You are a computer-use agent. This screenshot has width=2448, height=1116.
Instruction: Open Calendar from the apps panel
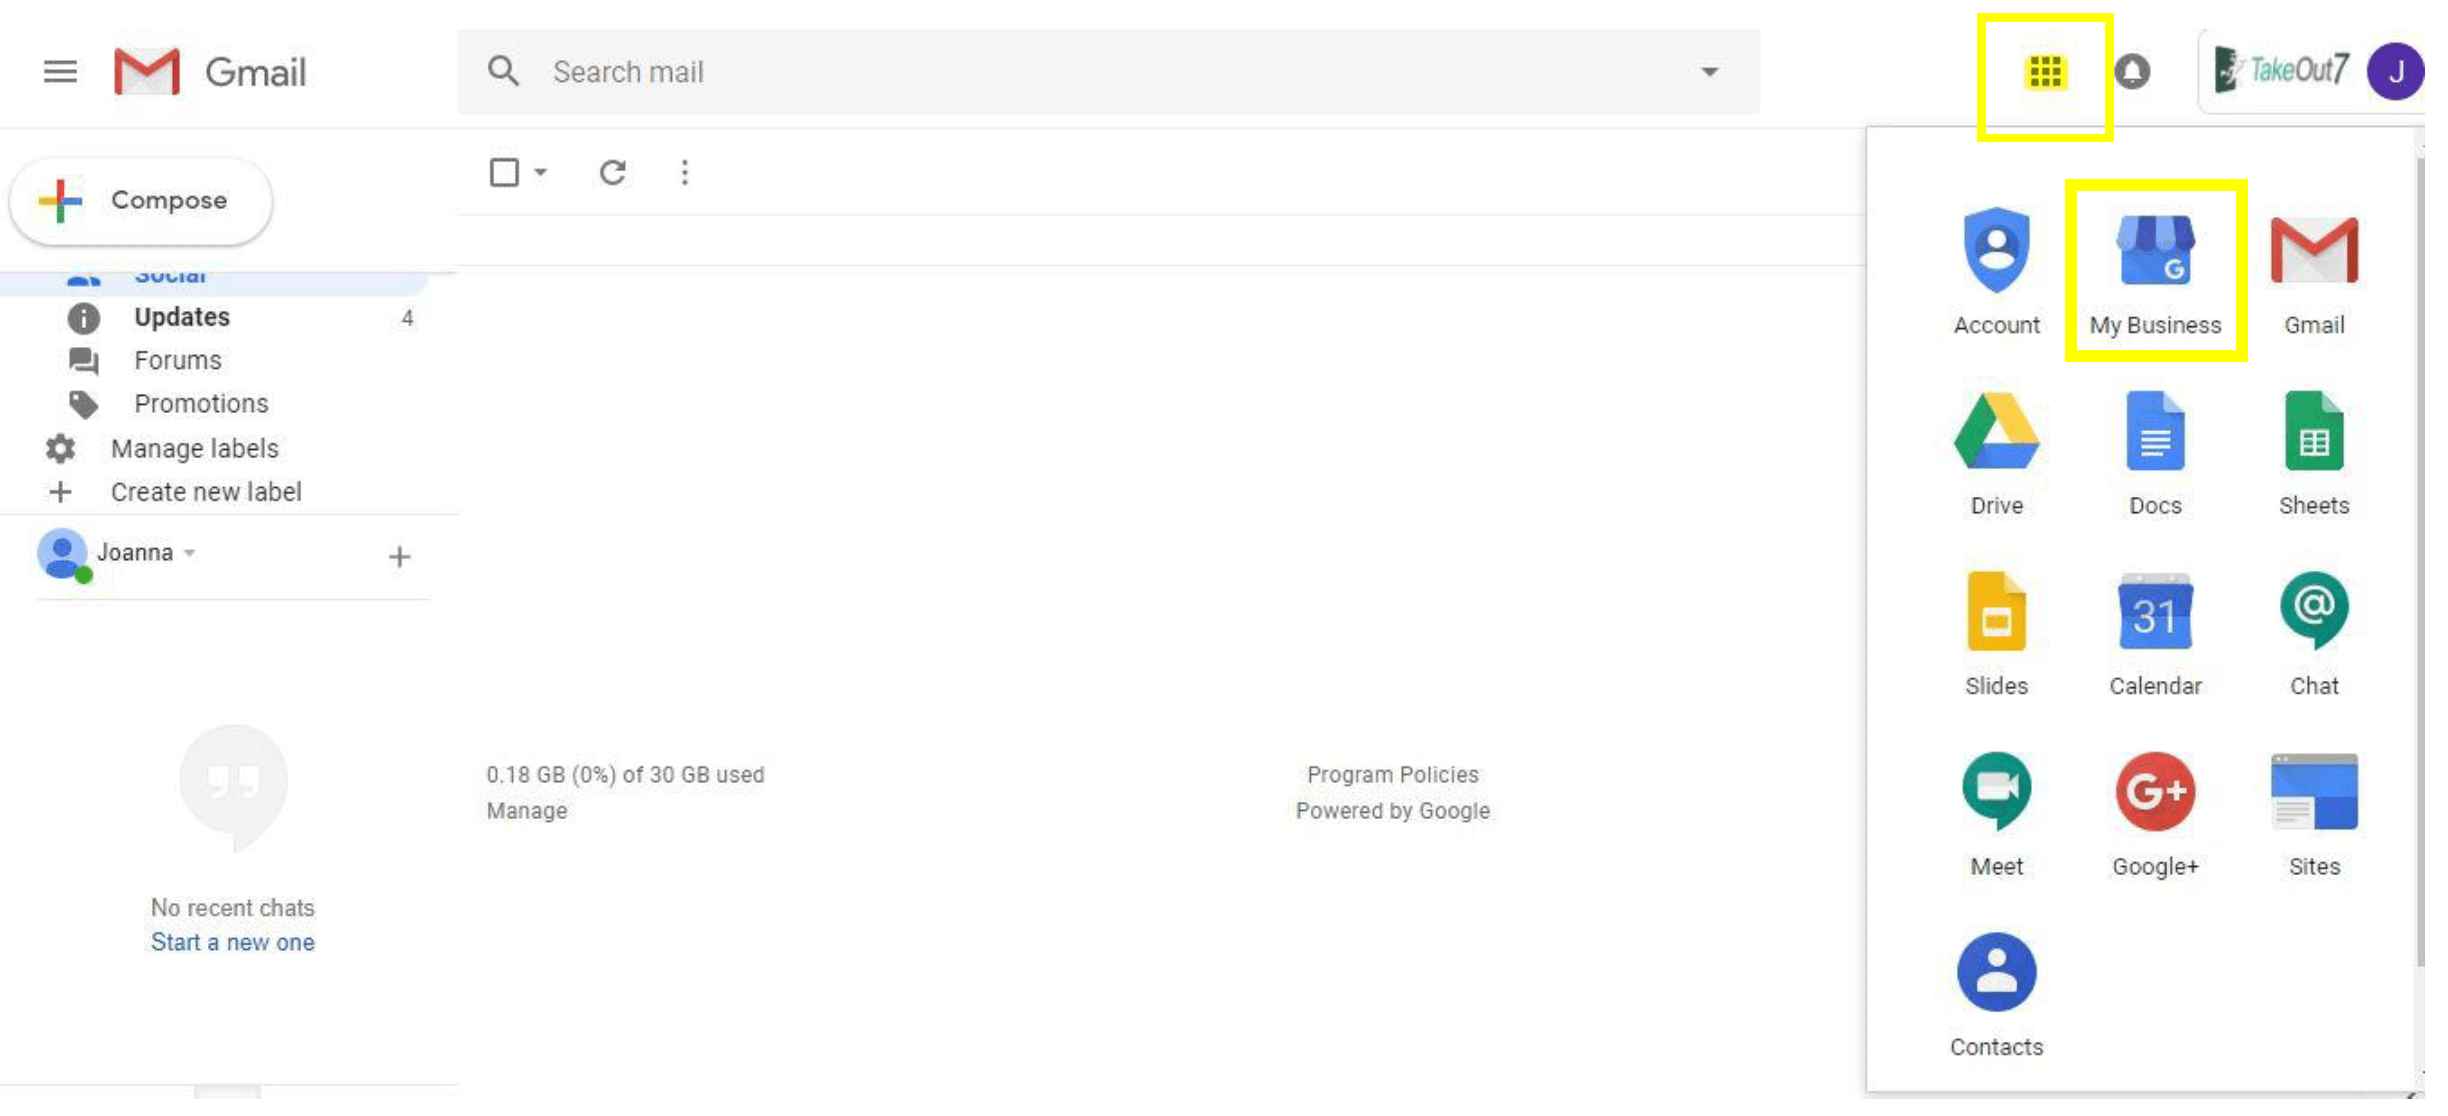[2155, 634]
